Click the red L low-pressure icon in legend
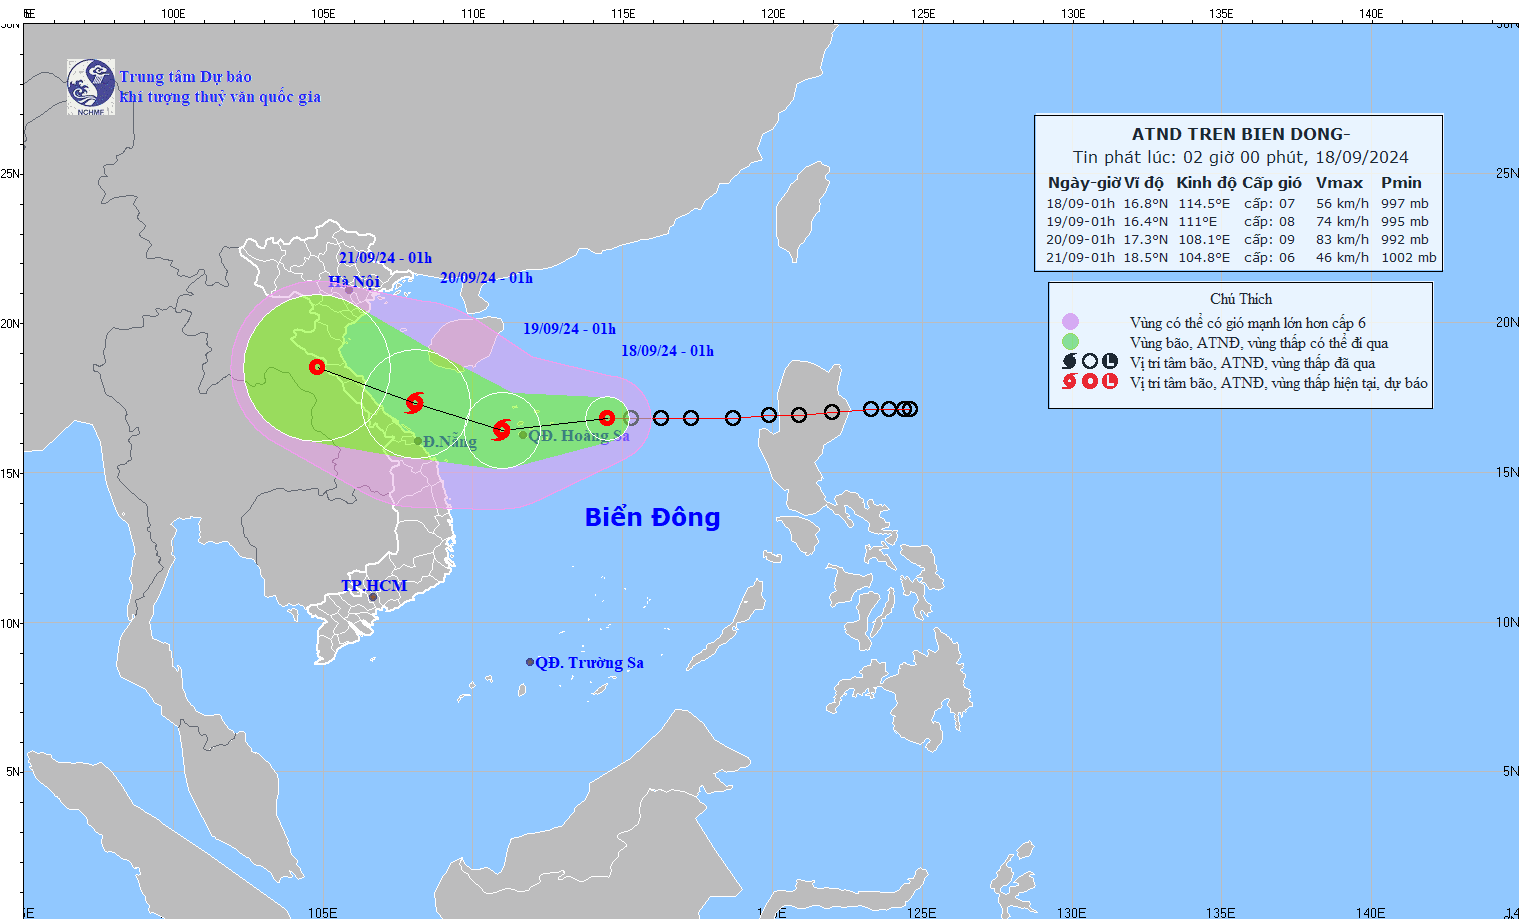1519x919 pixels. coord(1109,381)
